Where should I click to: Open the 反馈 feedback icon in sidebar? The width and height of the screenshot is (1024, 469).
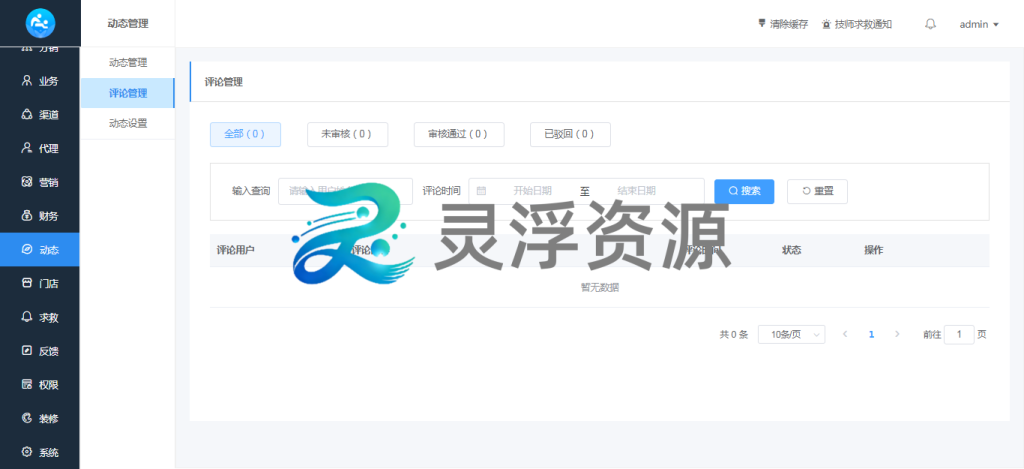tap(27, 351)
